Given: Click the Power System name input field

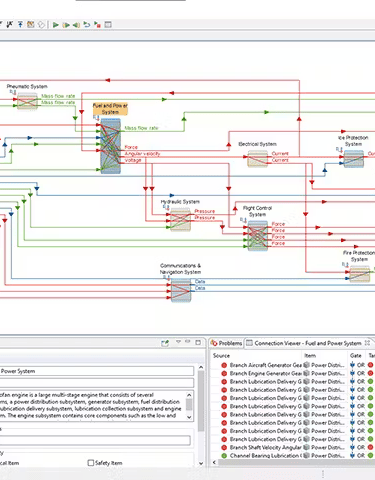Looking at the screenshot, I should pyautogui.click(x=97, y=371).
